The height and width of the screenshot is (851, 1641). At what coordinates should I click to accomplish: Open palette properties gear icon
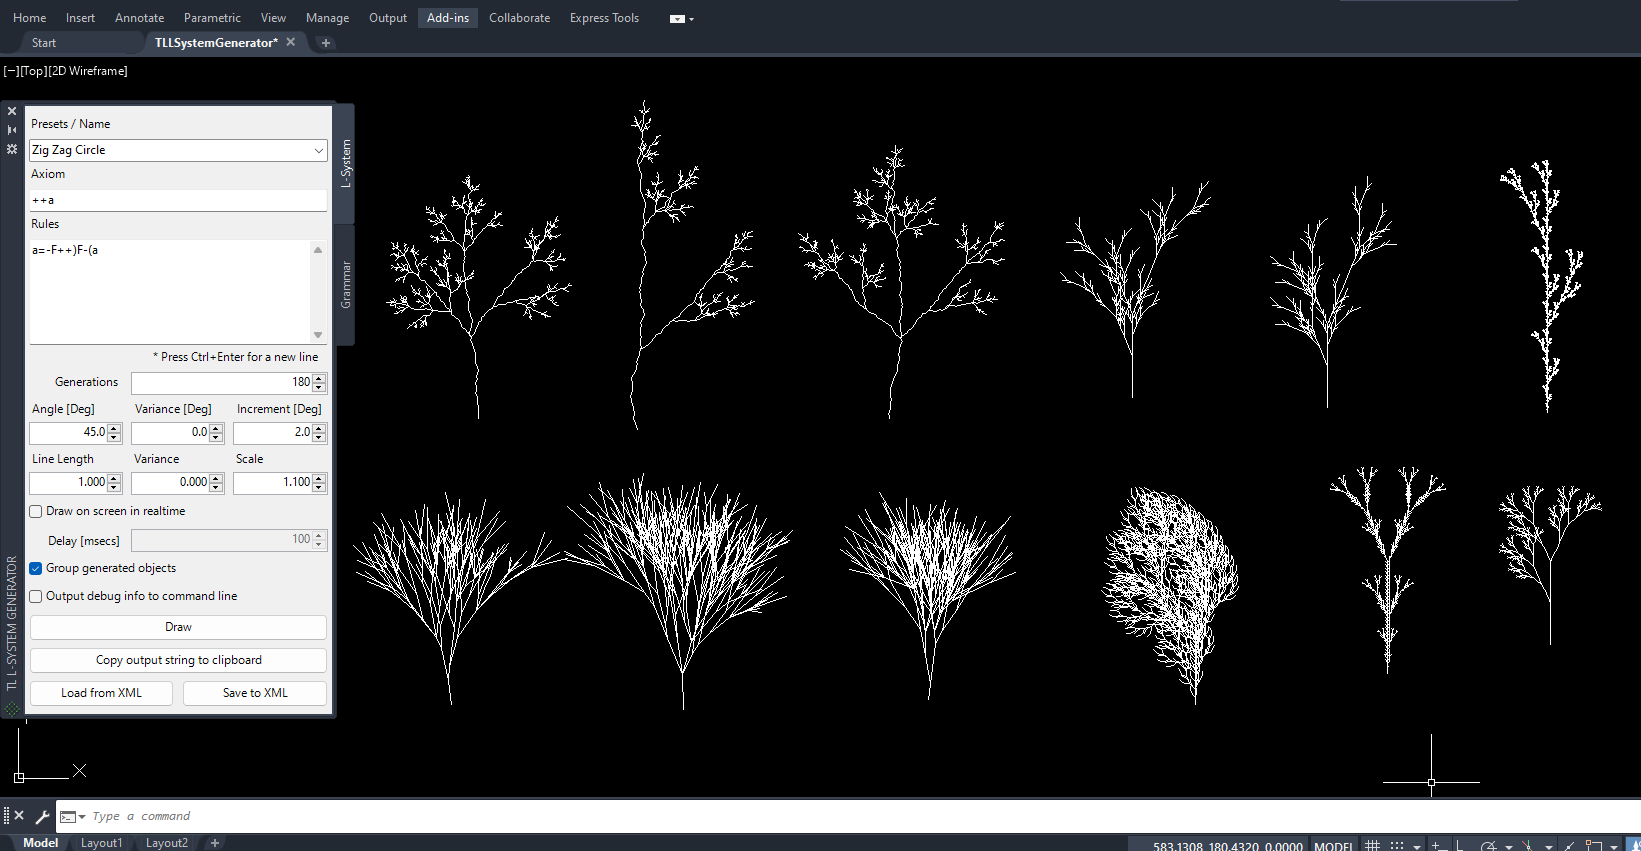(x=12, y=149)
